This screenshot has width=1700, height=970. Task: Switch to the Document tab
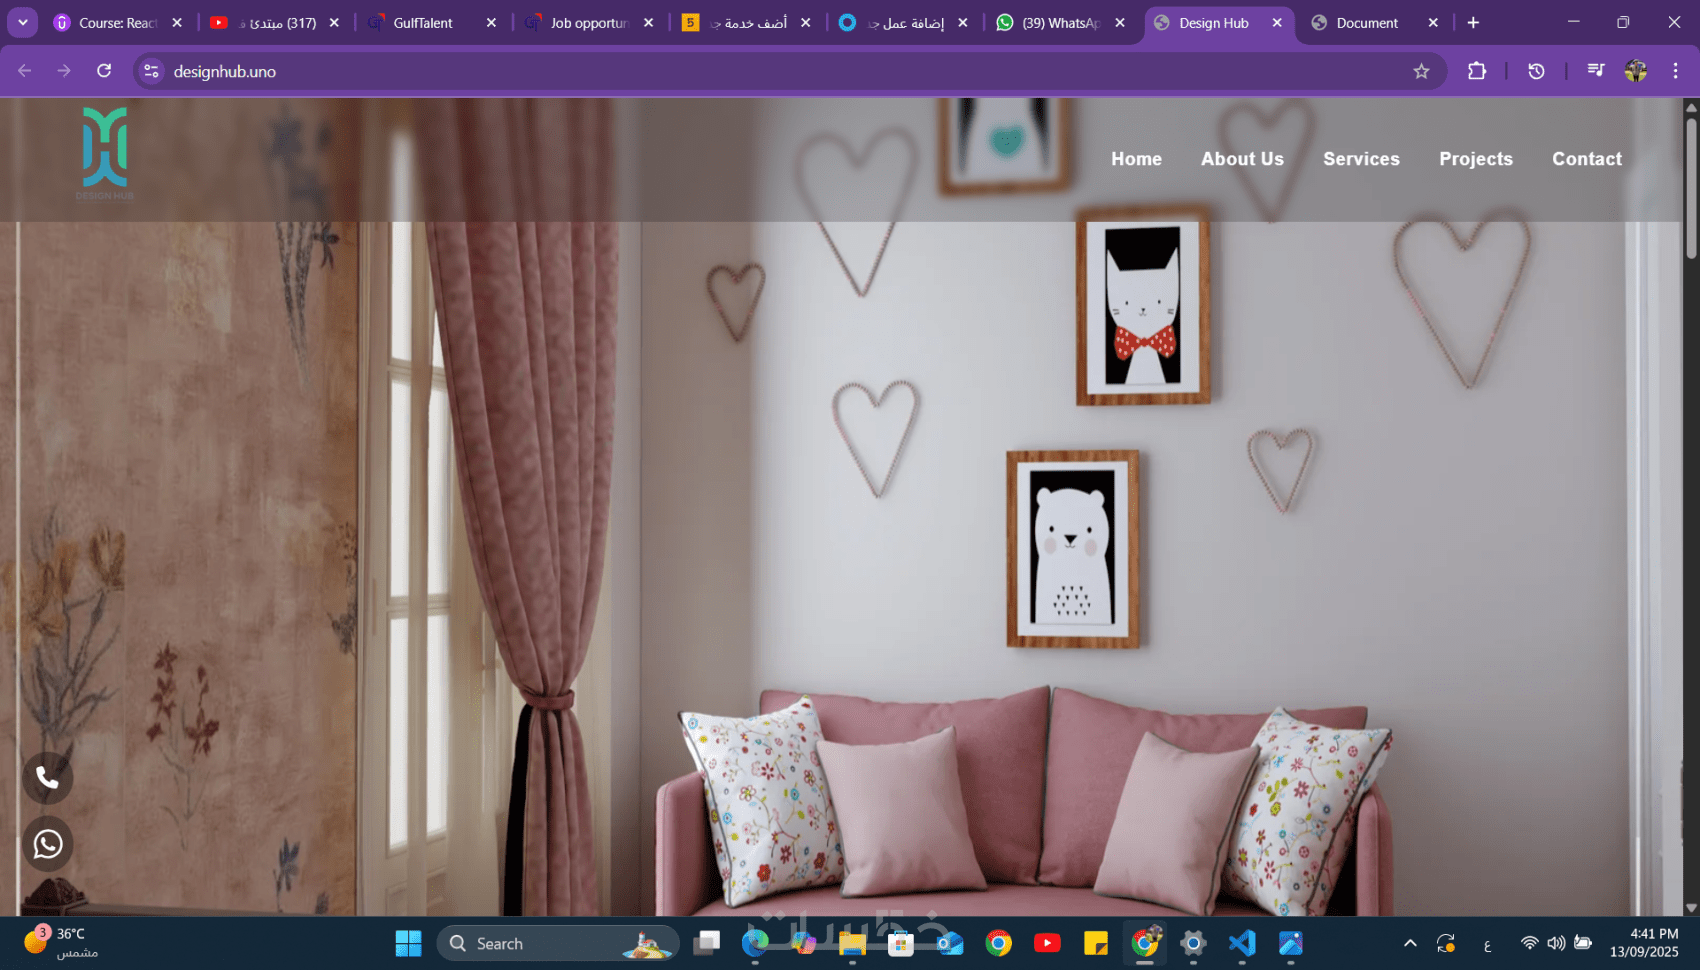point(1375,22)
